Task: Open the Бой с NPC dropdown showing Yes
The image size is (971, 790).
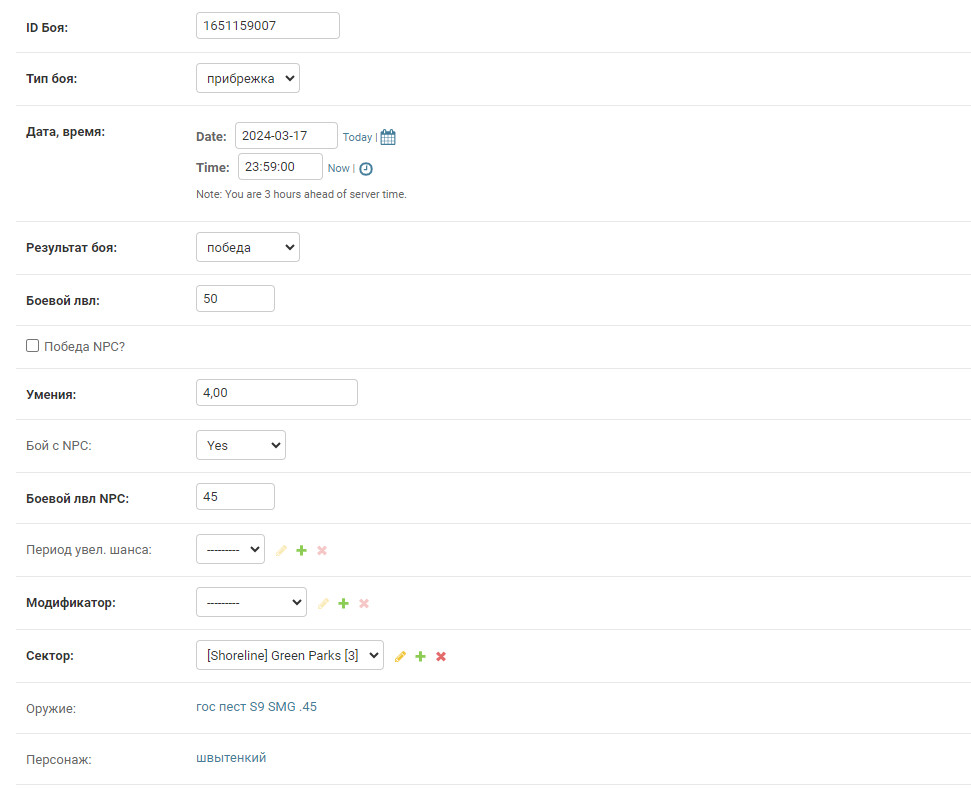Action: click(x=241, y=445)
